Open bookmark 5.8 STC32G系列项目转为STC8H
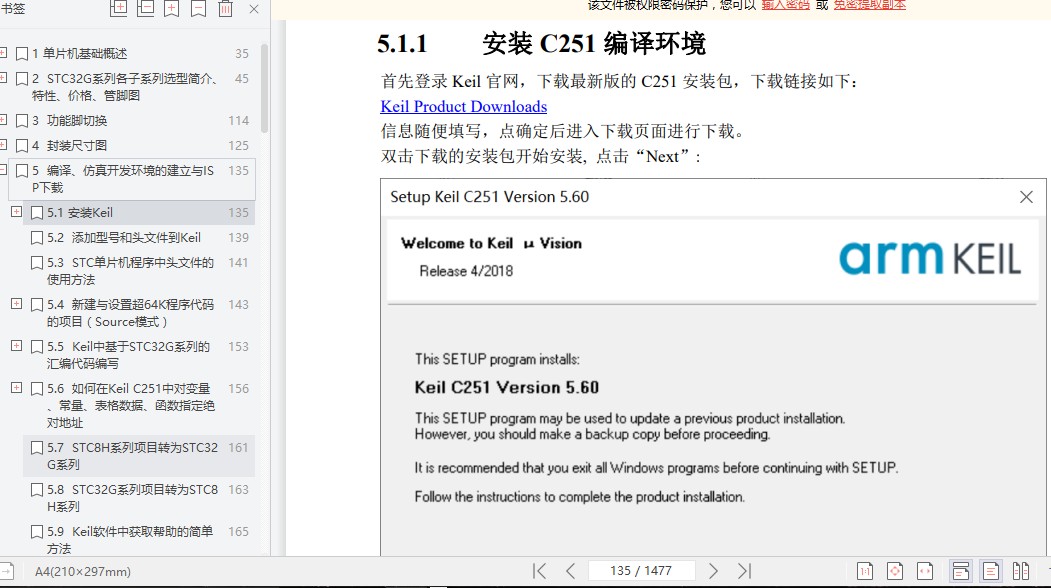This screenshot has width=1051, height=588. (133, 498)
